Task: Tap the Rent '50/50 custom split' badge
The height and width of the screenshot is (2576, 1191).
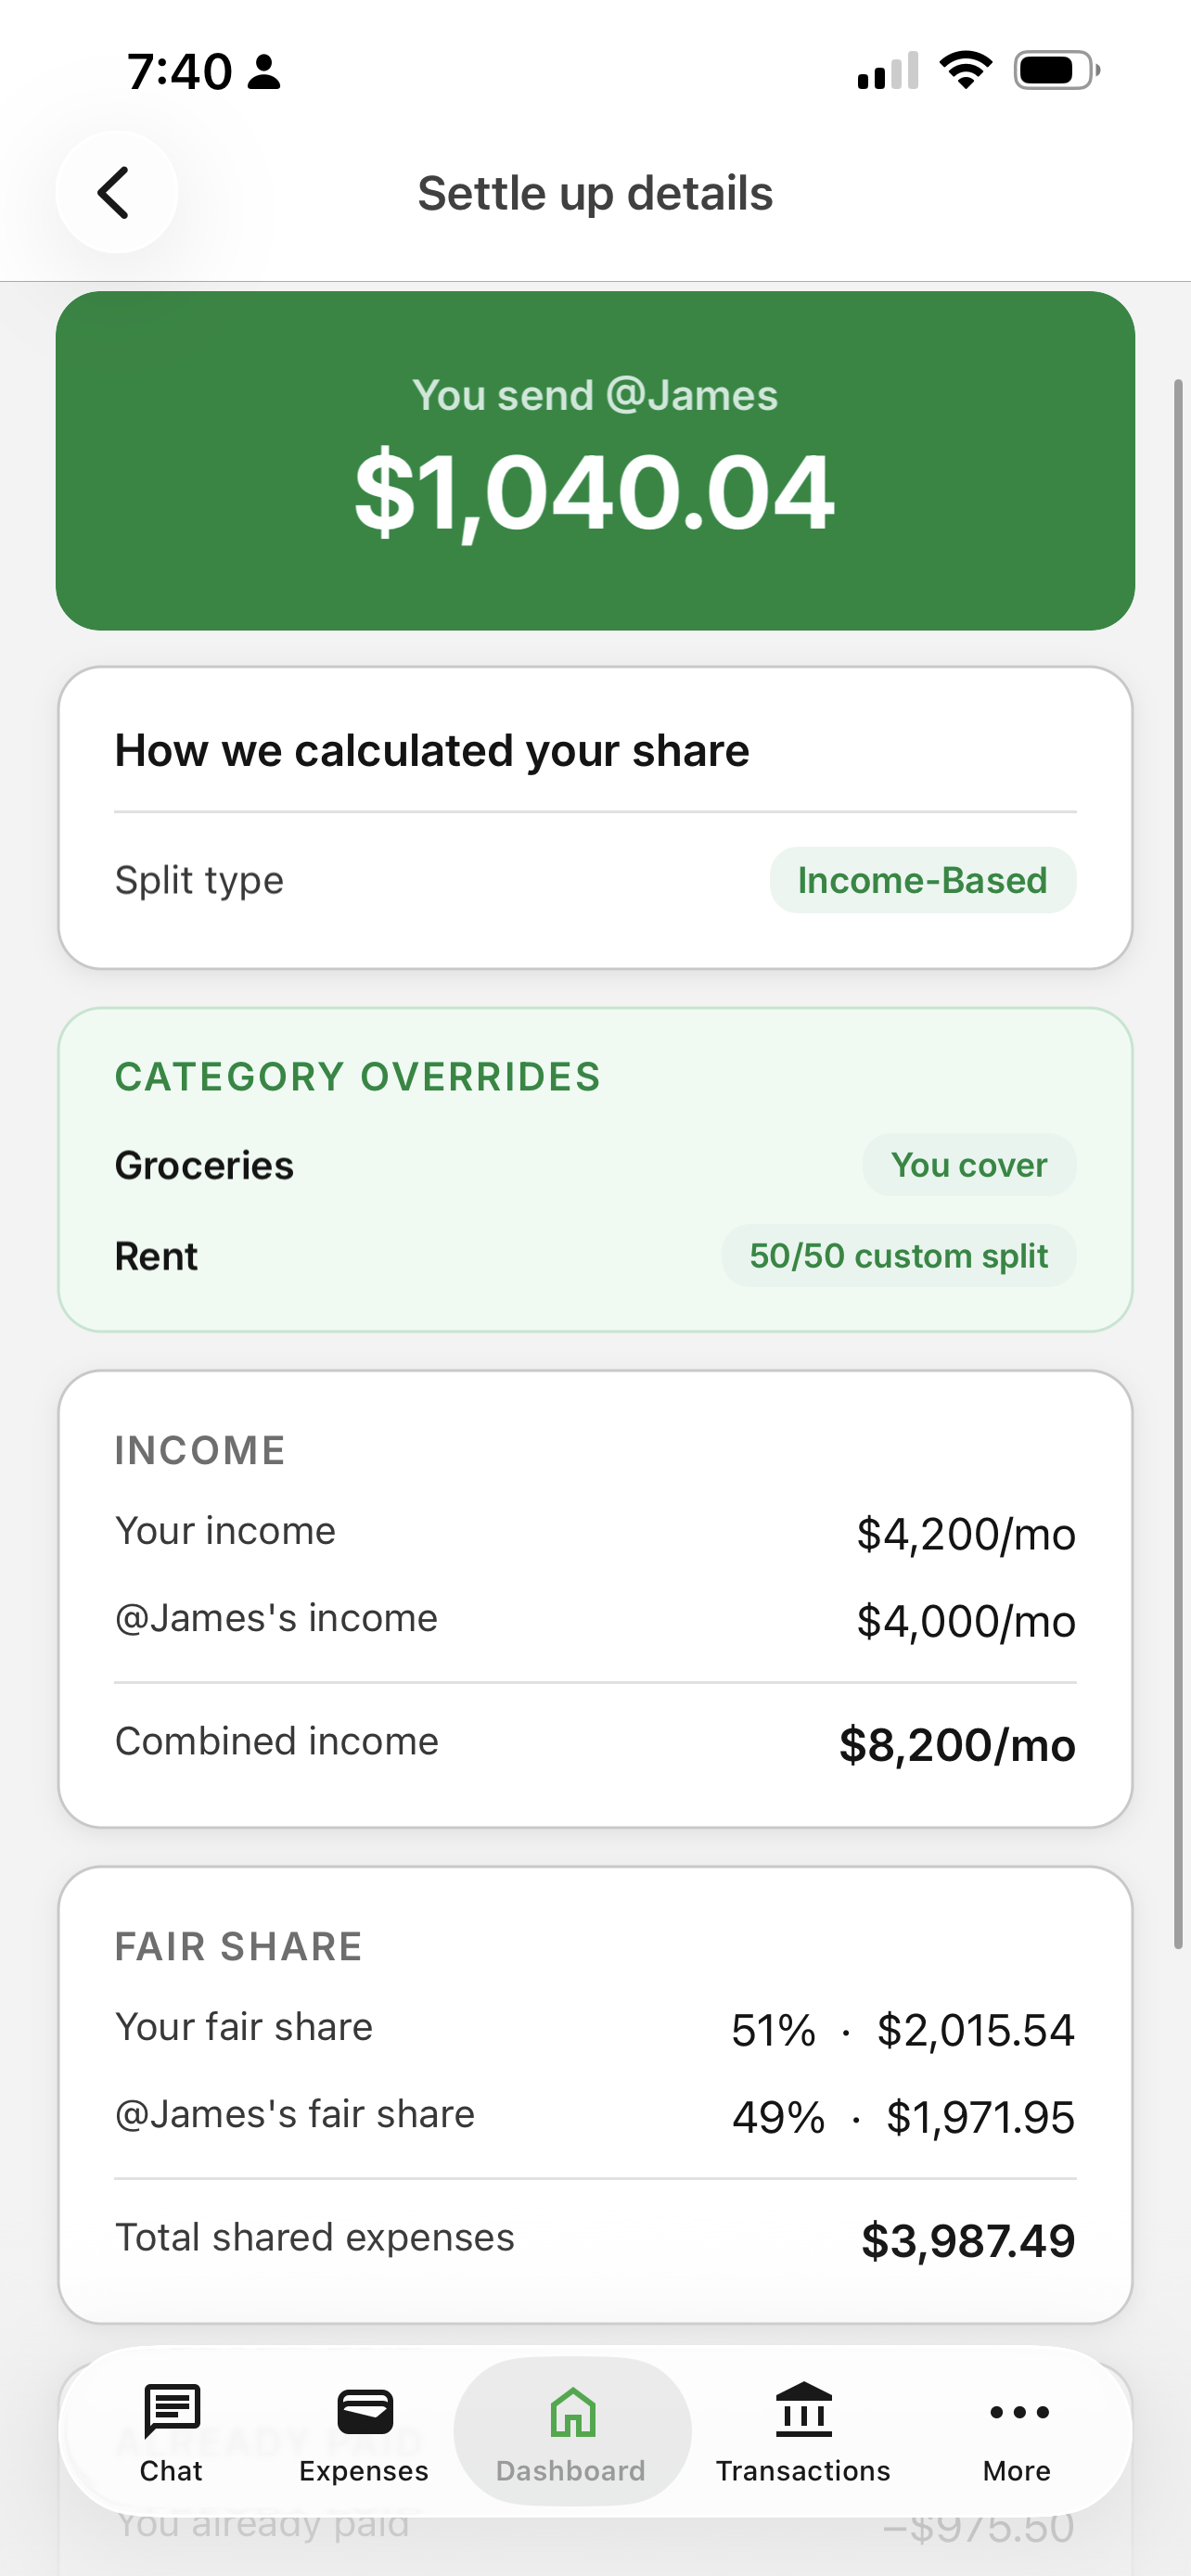Action: pyautogui.click(x=898, y=1256)
